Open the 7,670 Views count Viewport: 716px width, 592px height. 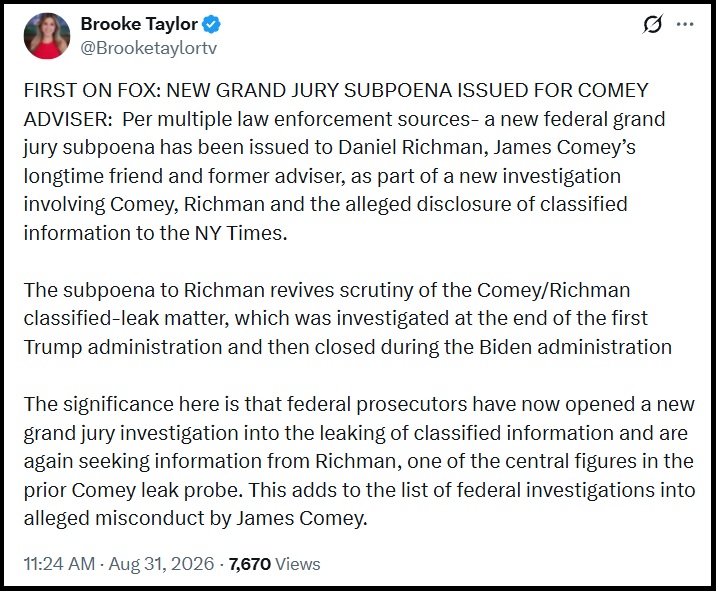pyautogui.click(x=274, y=564)
